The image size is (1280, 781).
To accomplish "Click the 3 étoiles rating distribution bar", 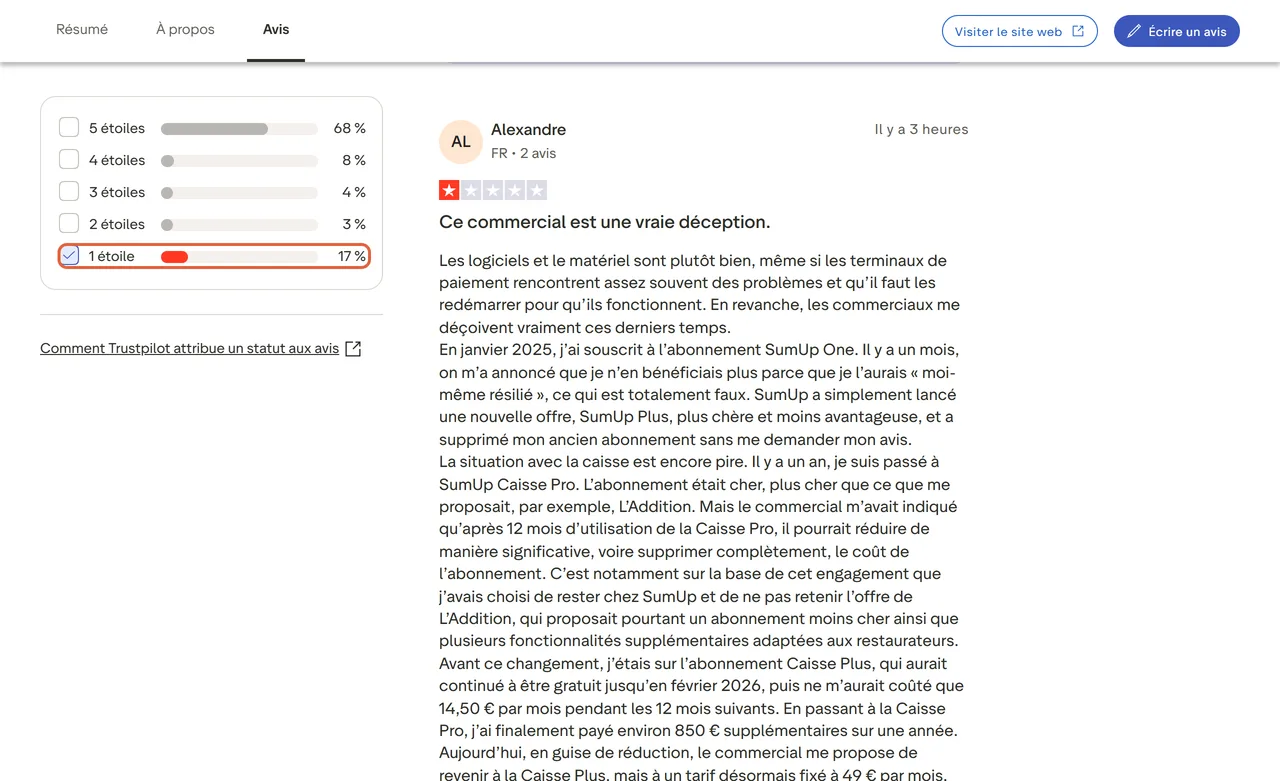I will (x=239, y=193).
